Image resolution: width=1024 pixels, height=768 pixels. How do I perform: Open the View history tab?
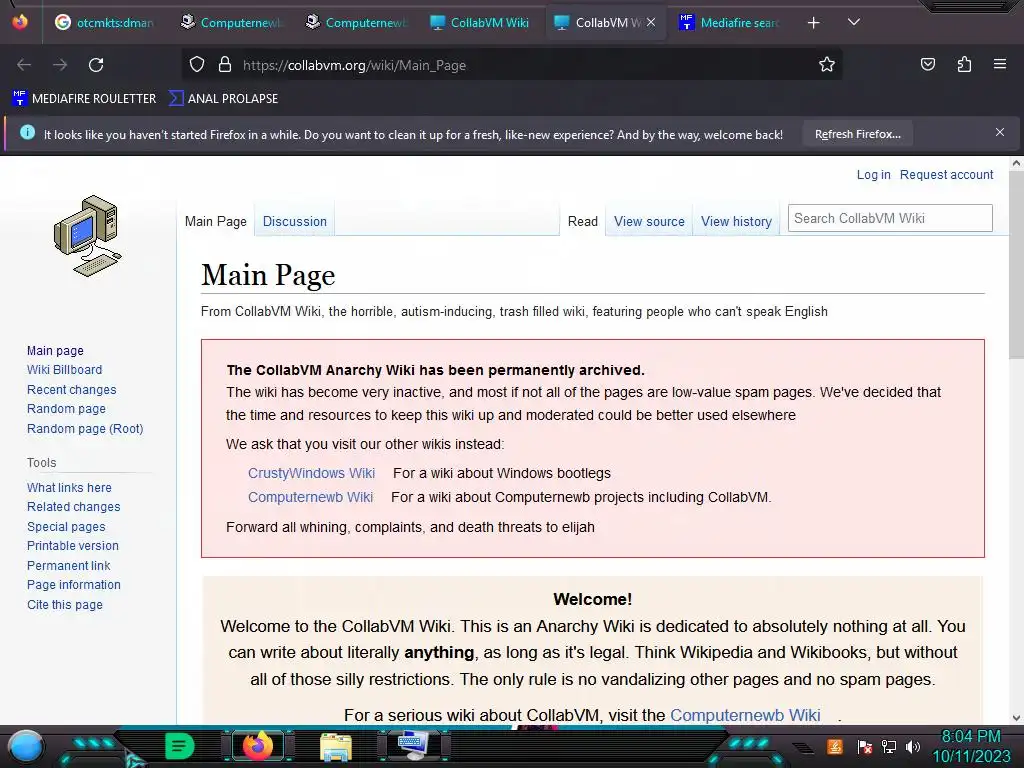(736, 221)
